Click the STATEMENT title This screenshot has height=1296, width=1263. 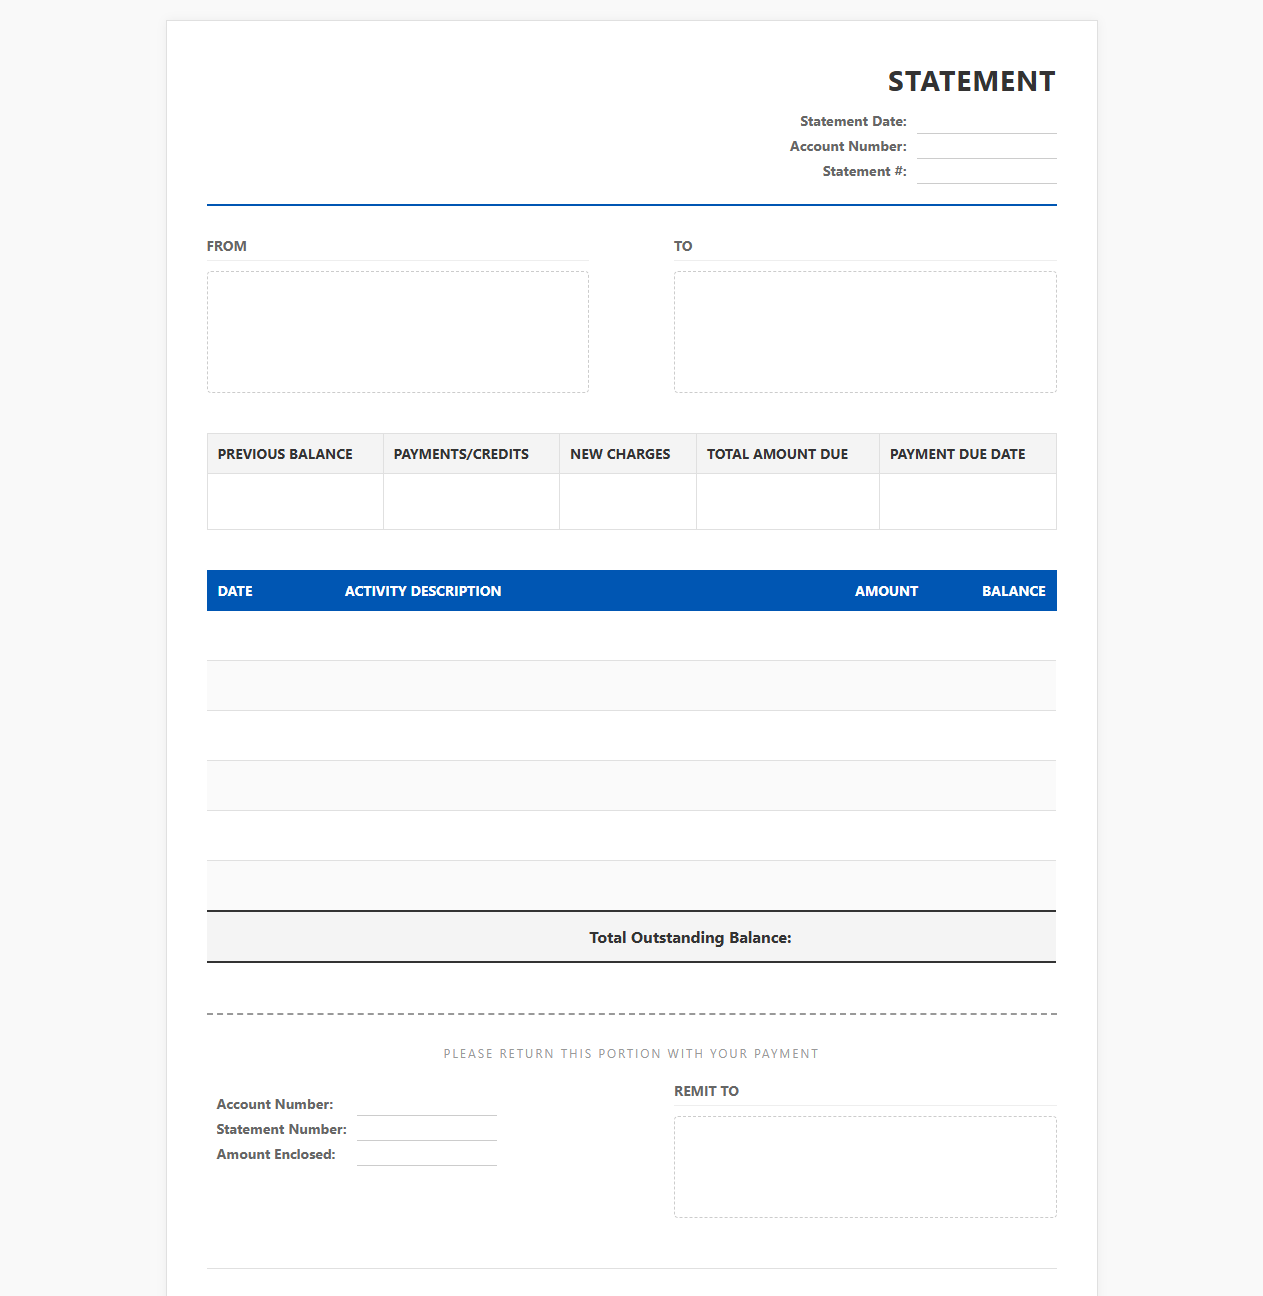pyautogui.click(x=971, y=81)
